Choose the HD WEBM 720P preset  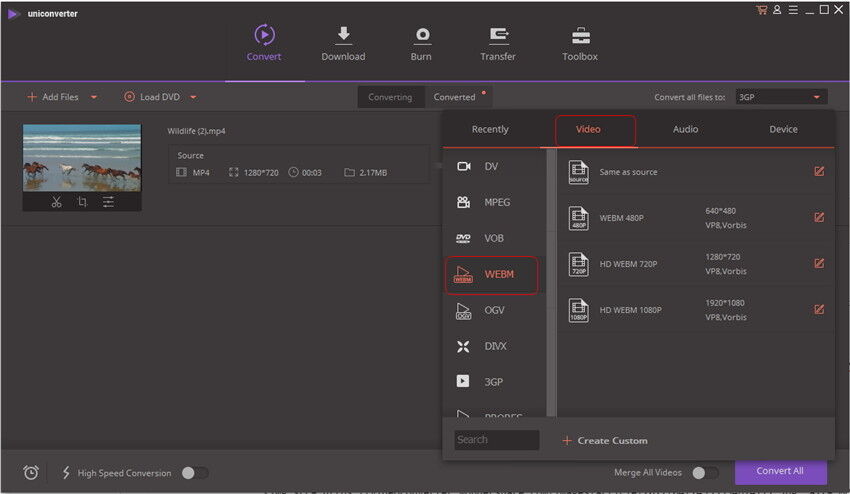(697, 264)
